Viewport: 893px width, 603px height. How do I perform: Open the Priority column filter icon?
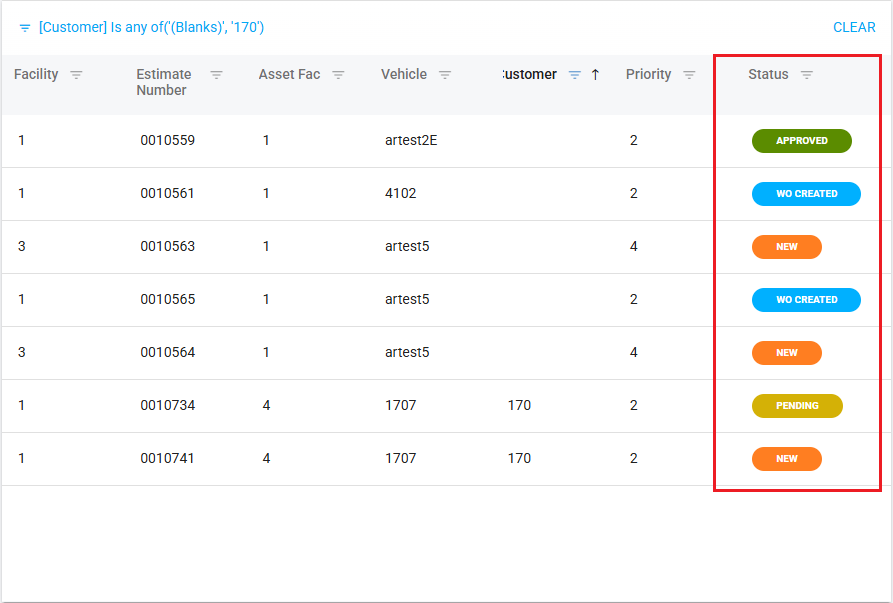coord(689,75)
